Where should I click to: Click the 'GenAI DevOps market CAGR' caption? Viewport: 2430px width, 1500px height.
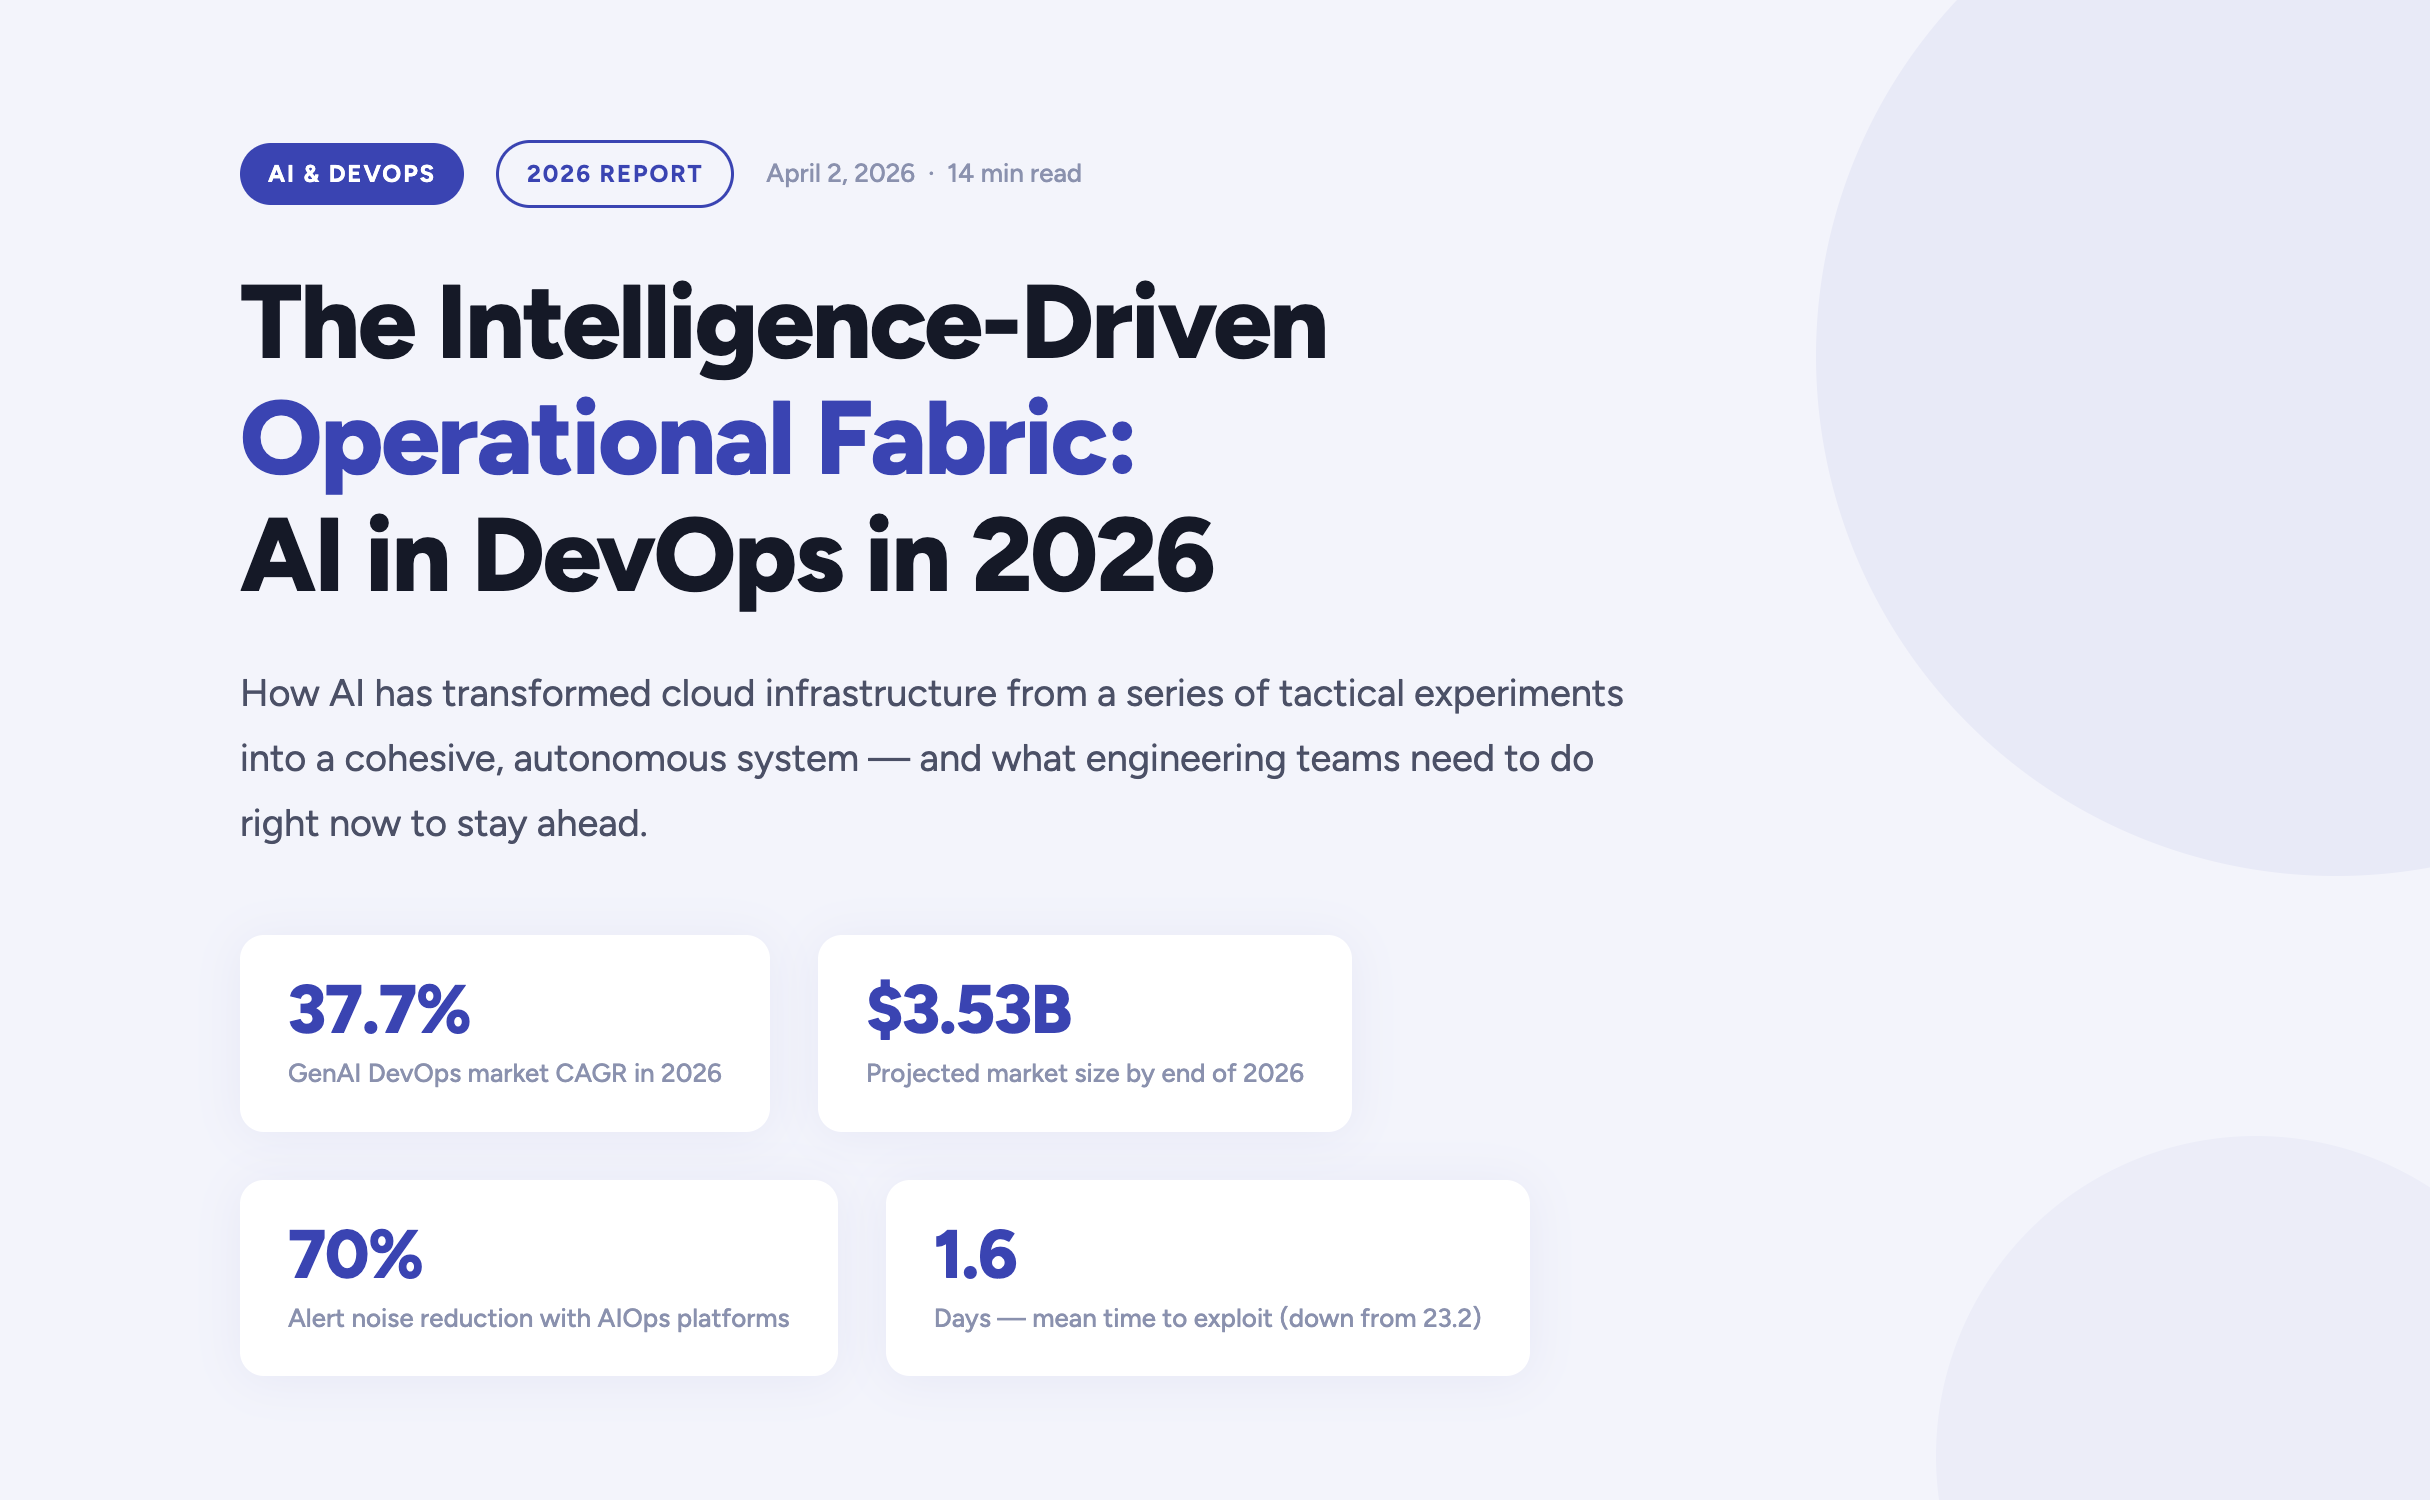[x=505, y=1073]
